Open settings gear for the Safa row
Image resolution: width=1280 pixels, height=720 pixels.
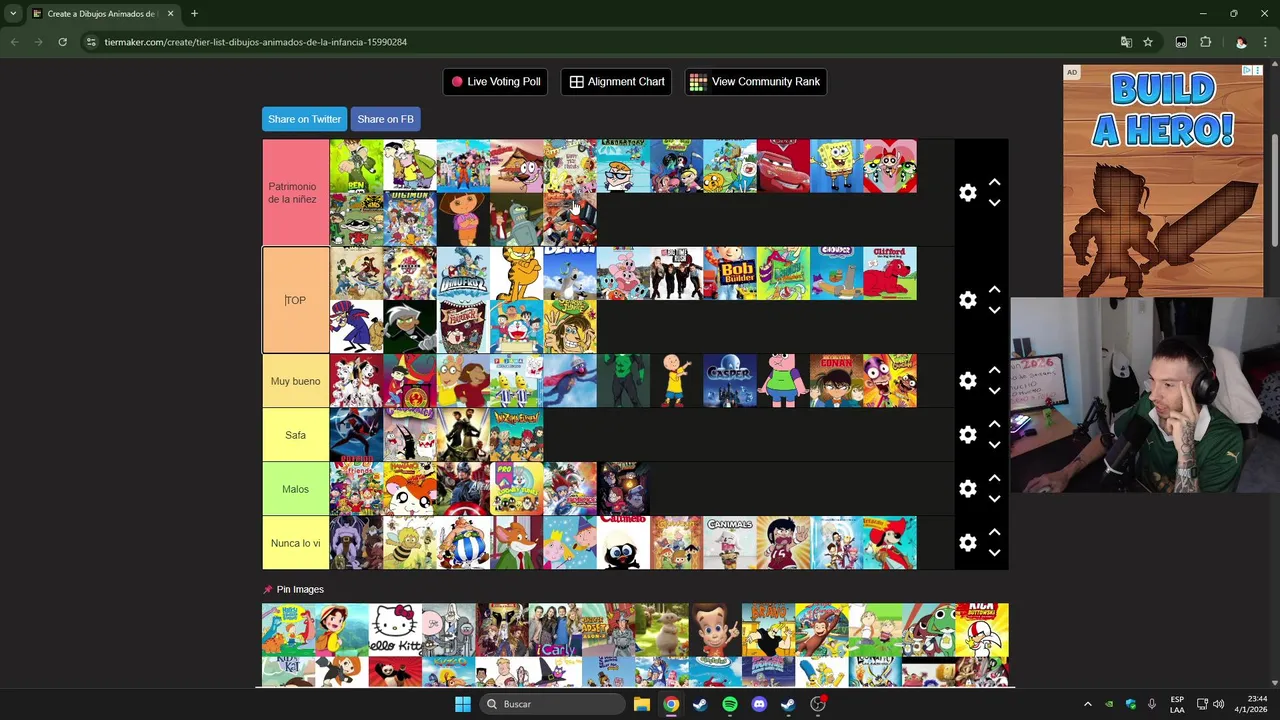(x=967, y=435)
